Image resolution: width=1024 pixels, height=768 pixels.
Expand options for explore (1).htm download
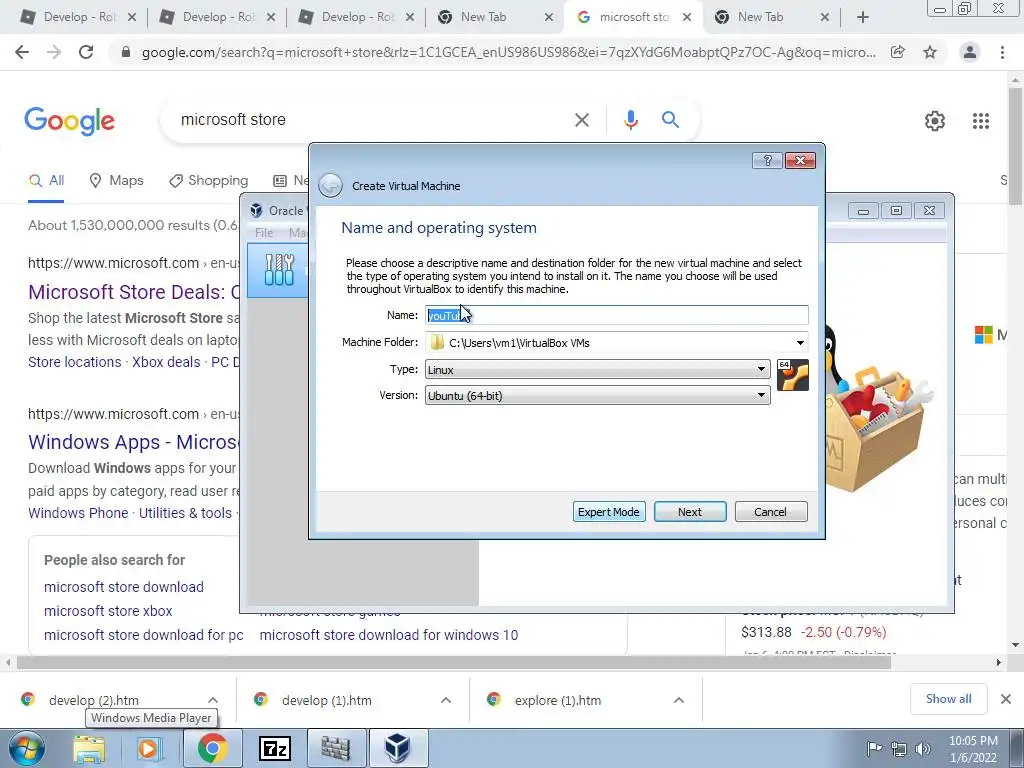click(x=679, y=700)
